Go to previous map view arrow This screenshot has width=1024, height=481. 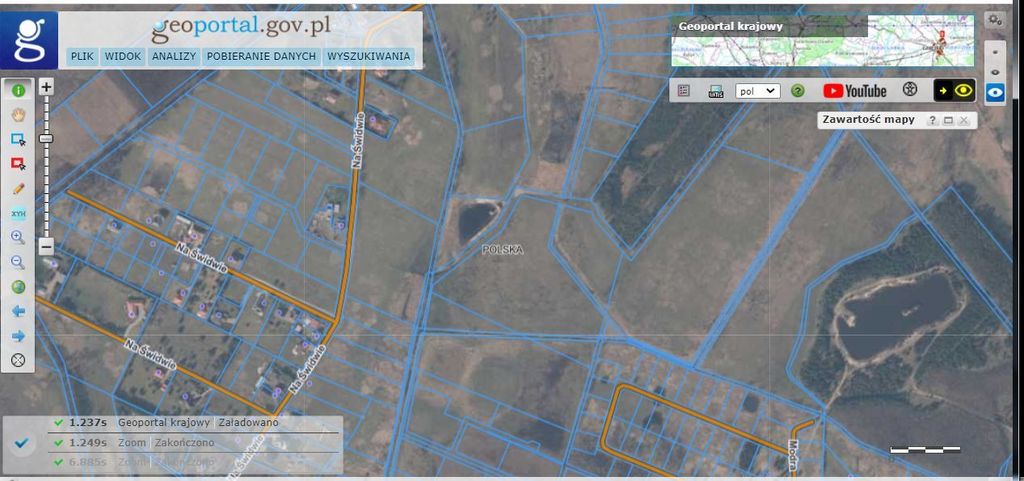(18, 311)
